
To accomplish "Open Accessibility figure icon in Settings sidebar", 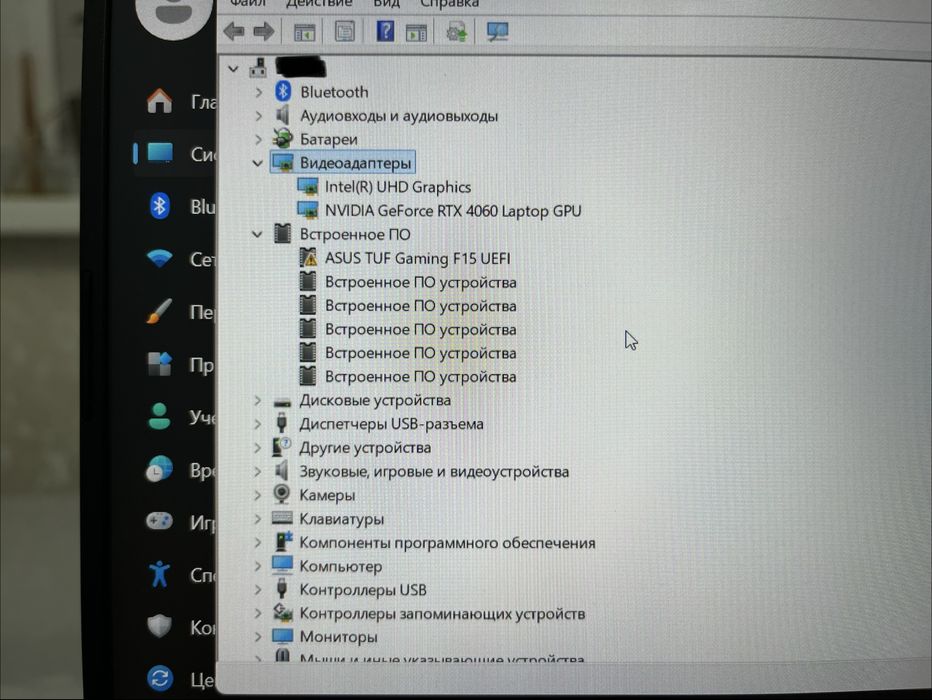I will [x=159, y=574].
